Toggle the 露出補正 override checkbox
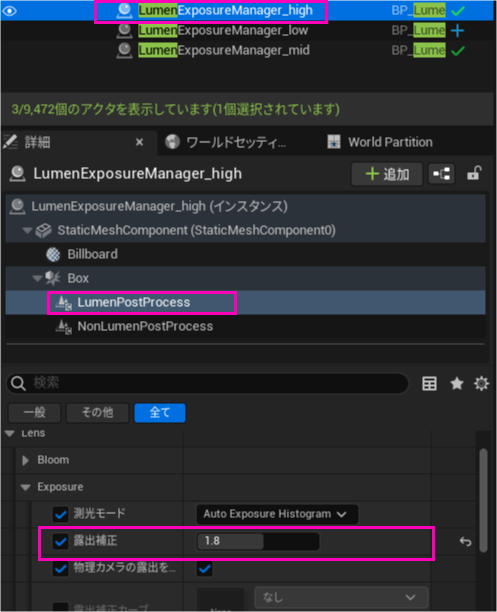The image size is (497, 612). coord(61,542)
